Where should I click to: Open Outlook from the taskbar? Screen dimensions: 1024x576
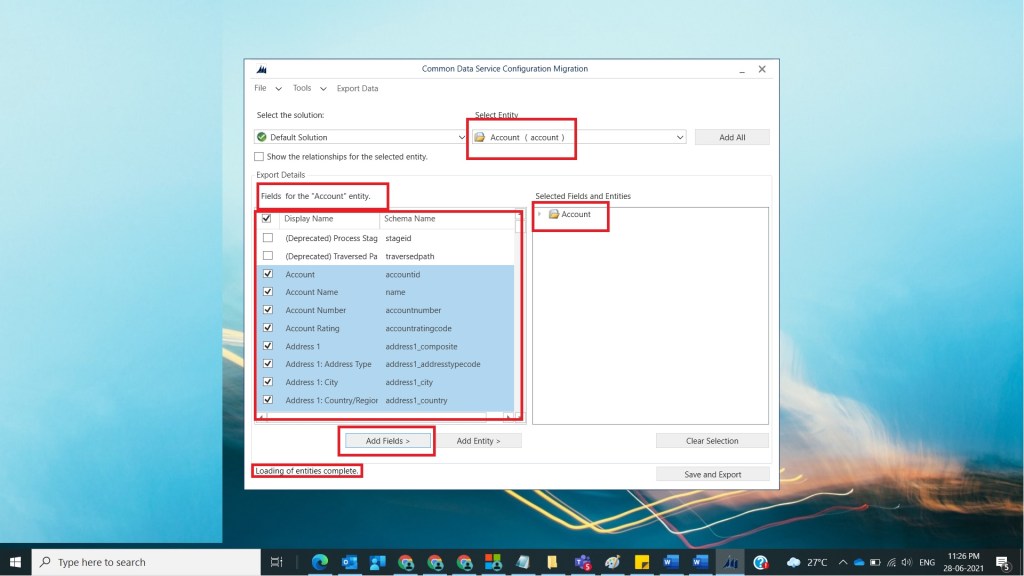pyautogui.click(x=349, y=562)
